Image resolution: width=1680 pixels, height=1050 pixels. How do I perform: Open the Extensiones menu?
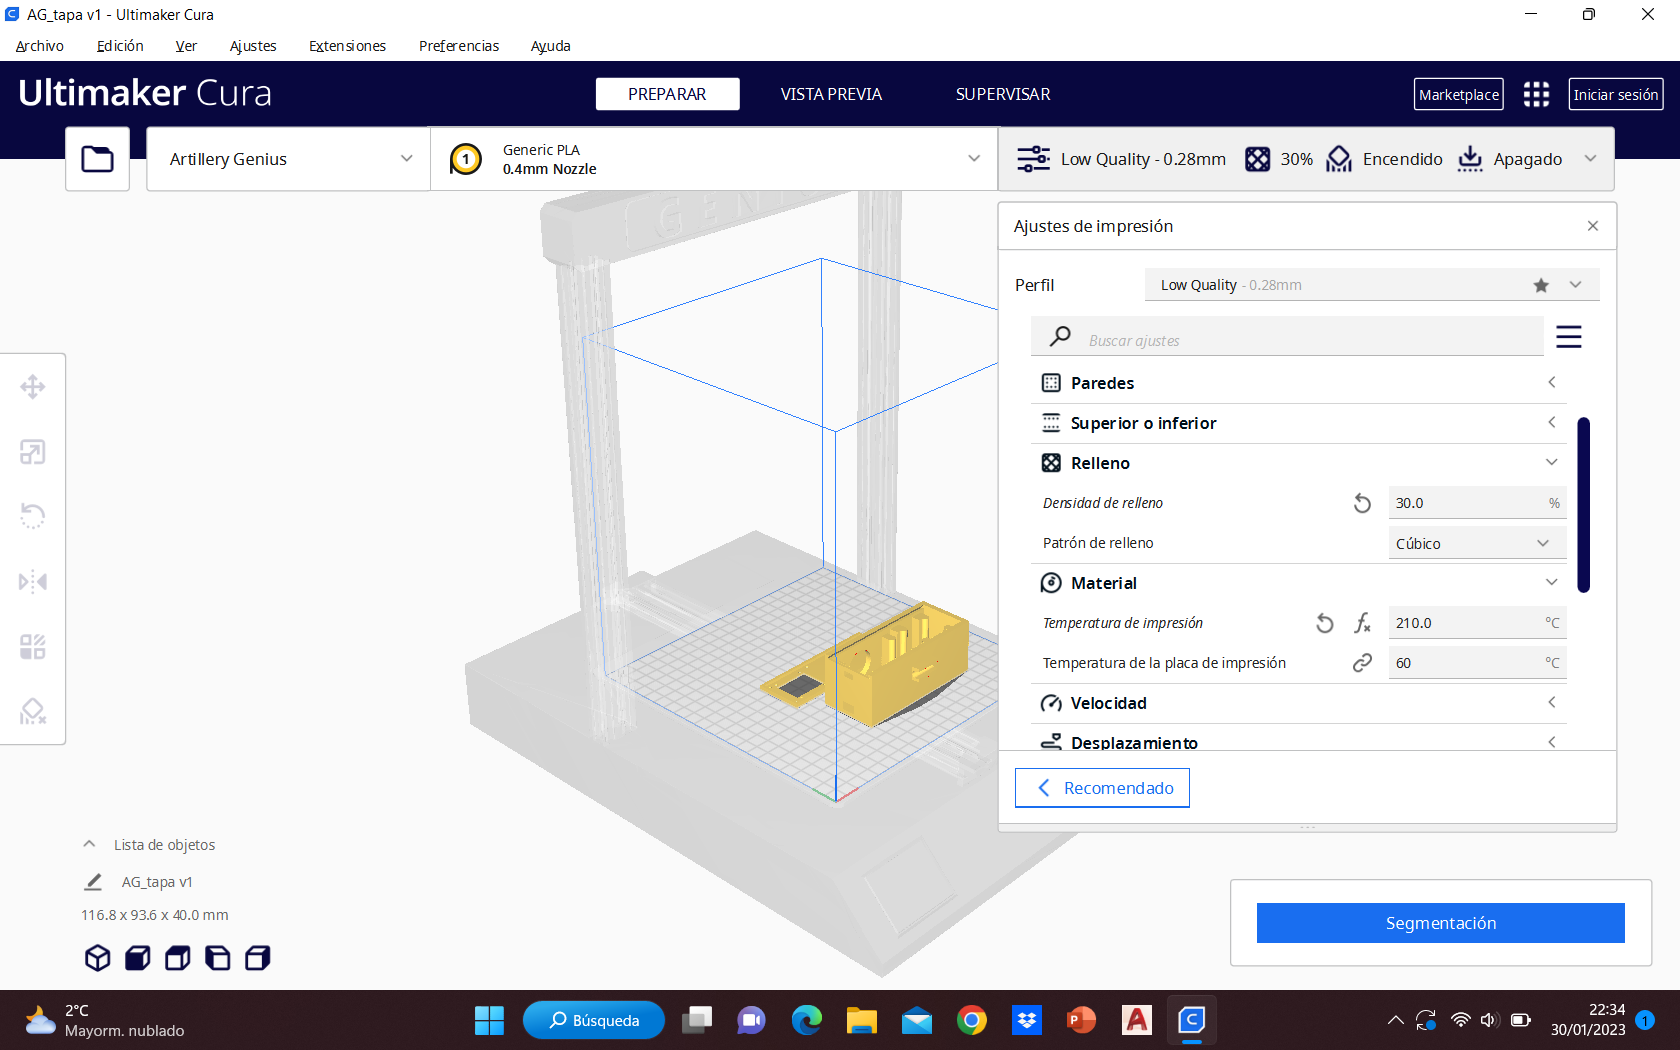(347, 46)
